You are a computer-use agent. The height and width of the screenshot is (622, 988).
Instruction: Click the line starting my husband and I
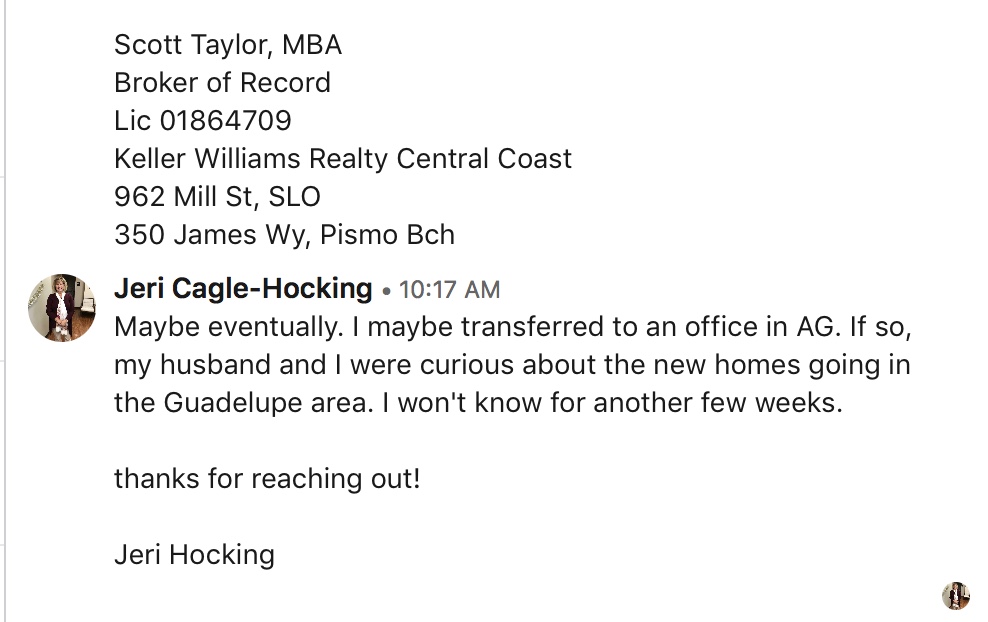512,366
